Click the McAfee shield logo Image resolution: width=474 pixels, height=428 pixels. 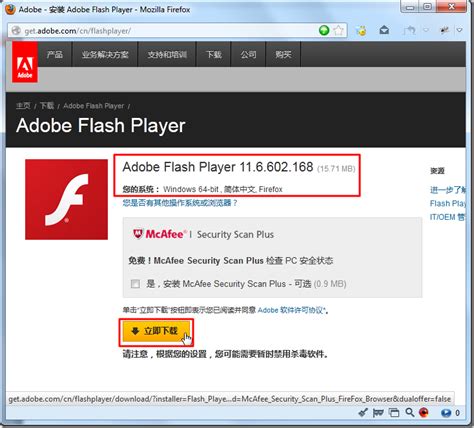tap(138, 234)
